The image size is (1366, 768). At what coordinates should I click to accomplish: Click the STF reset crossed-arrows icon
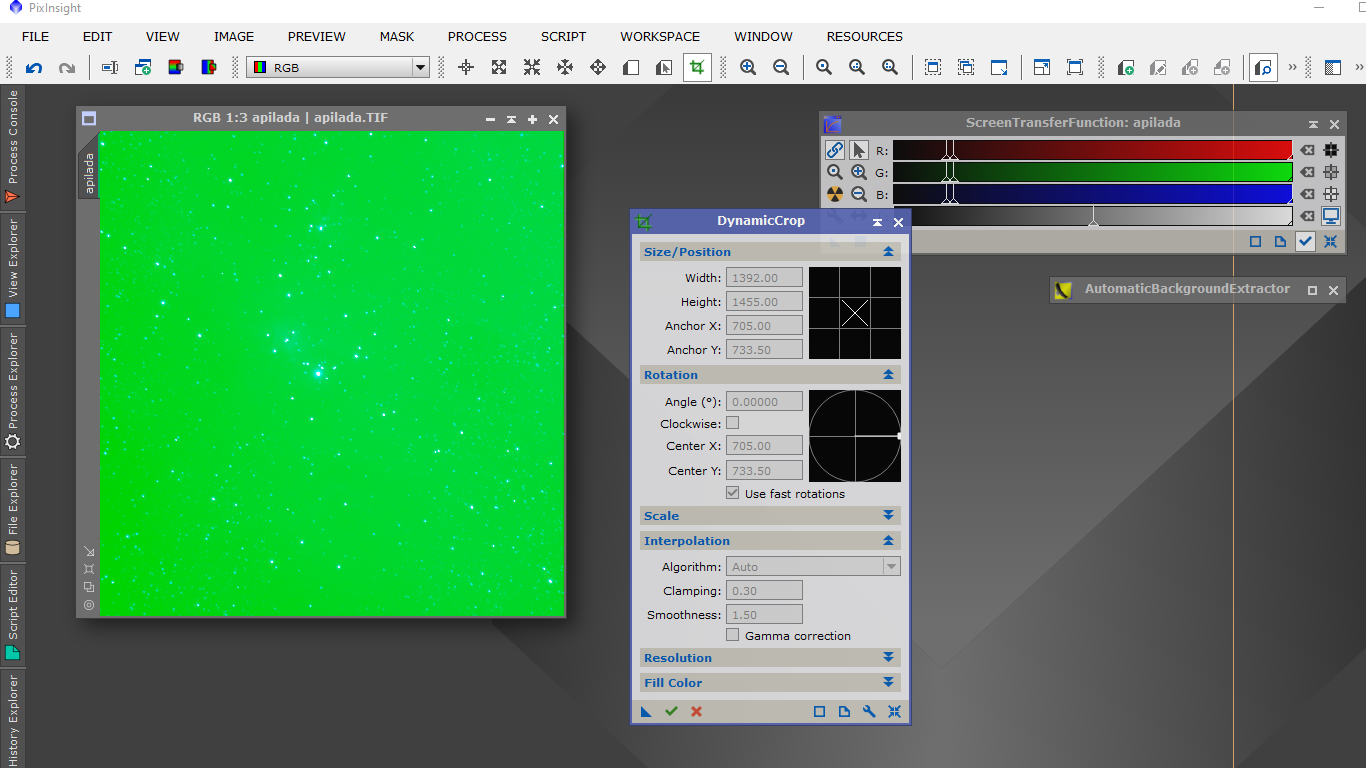pyautogui.click(x=1331, y=241)
